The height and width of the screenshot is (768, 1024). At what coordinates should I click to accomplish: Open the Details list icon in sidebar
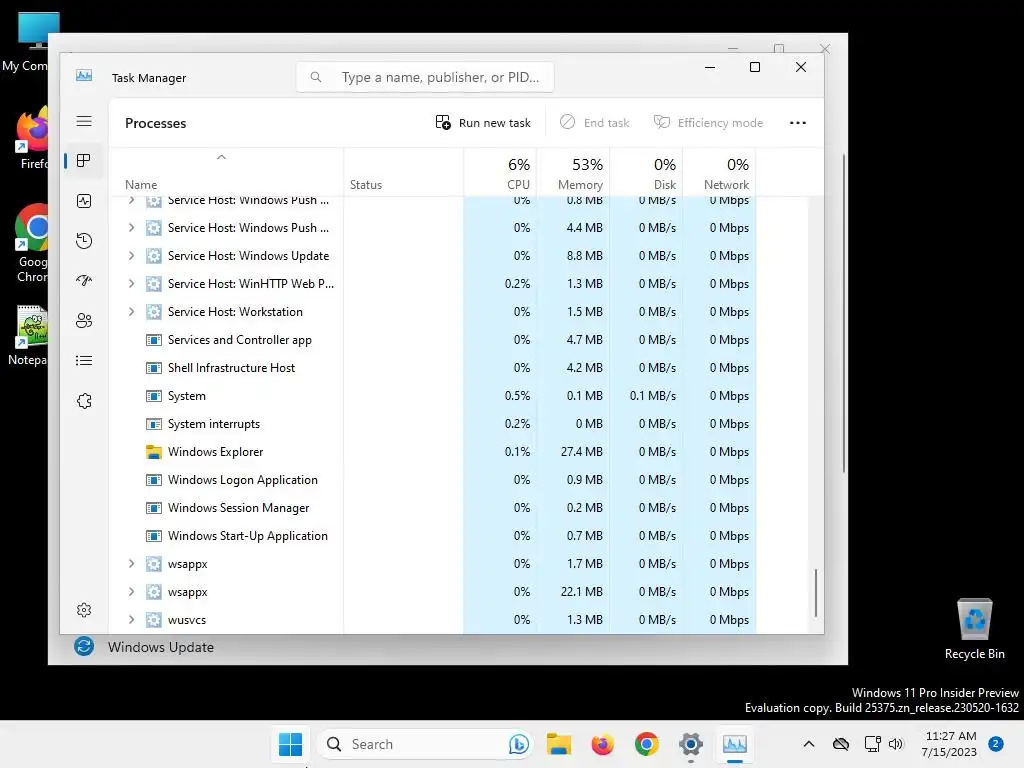point(84,360)
